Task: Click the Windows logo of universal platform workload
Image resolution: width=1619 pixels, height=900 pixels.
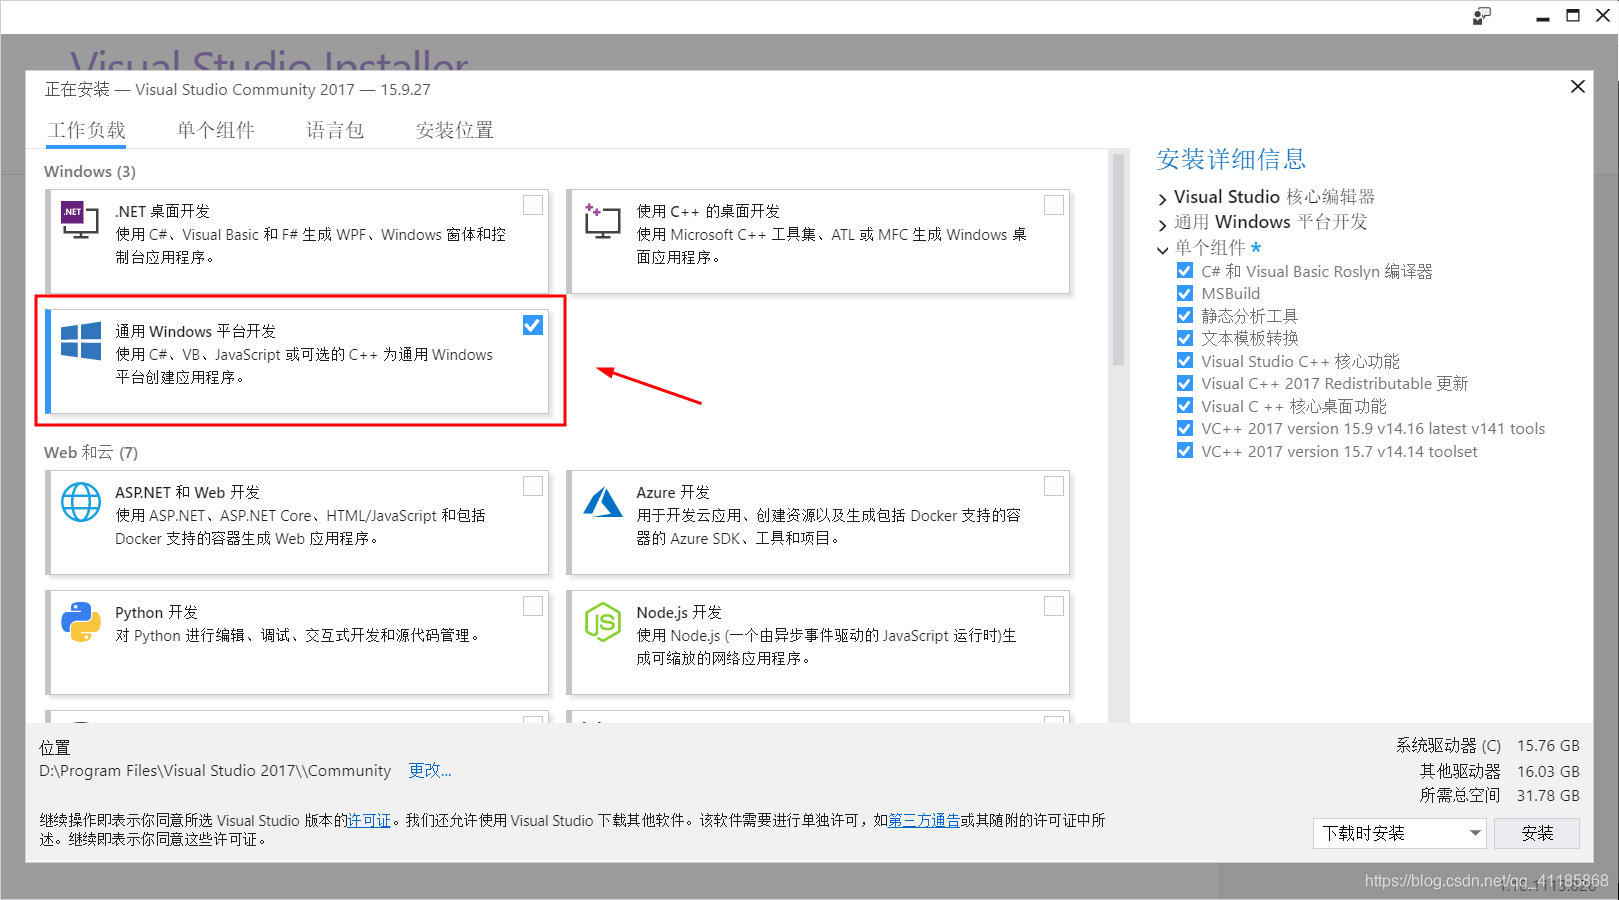Action: click(81, 341)
